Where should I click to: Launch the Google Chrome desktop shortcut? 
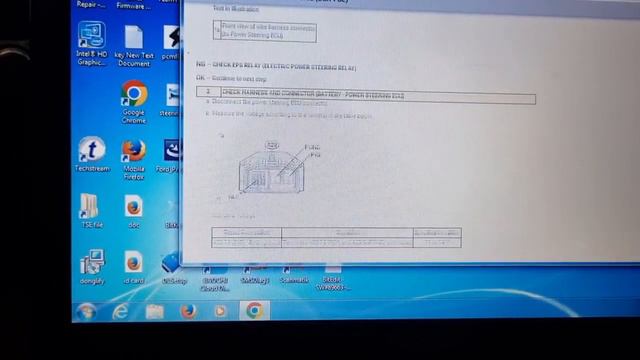click(134, 102)
